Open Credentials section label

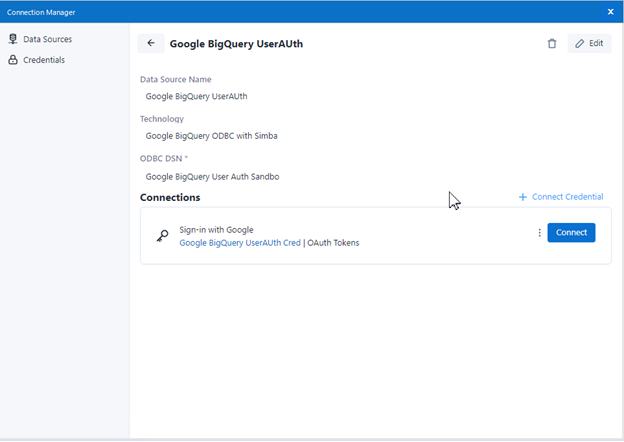pyautogui.click(x=44, y=60)
